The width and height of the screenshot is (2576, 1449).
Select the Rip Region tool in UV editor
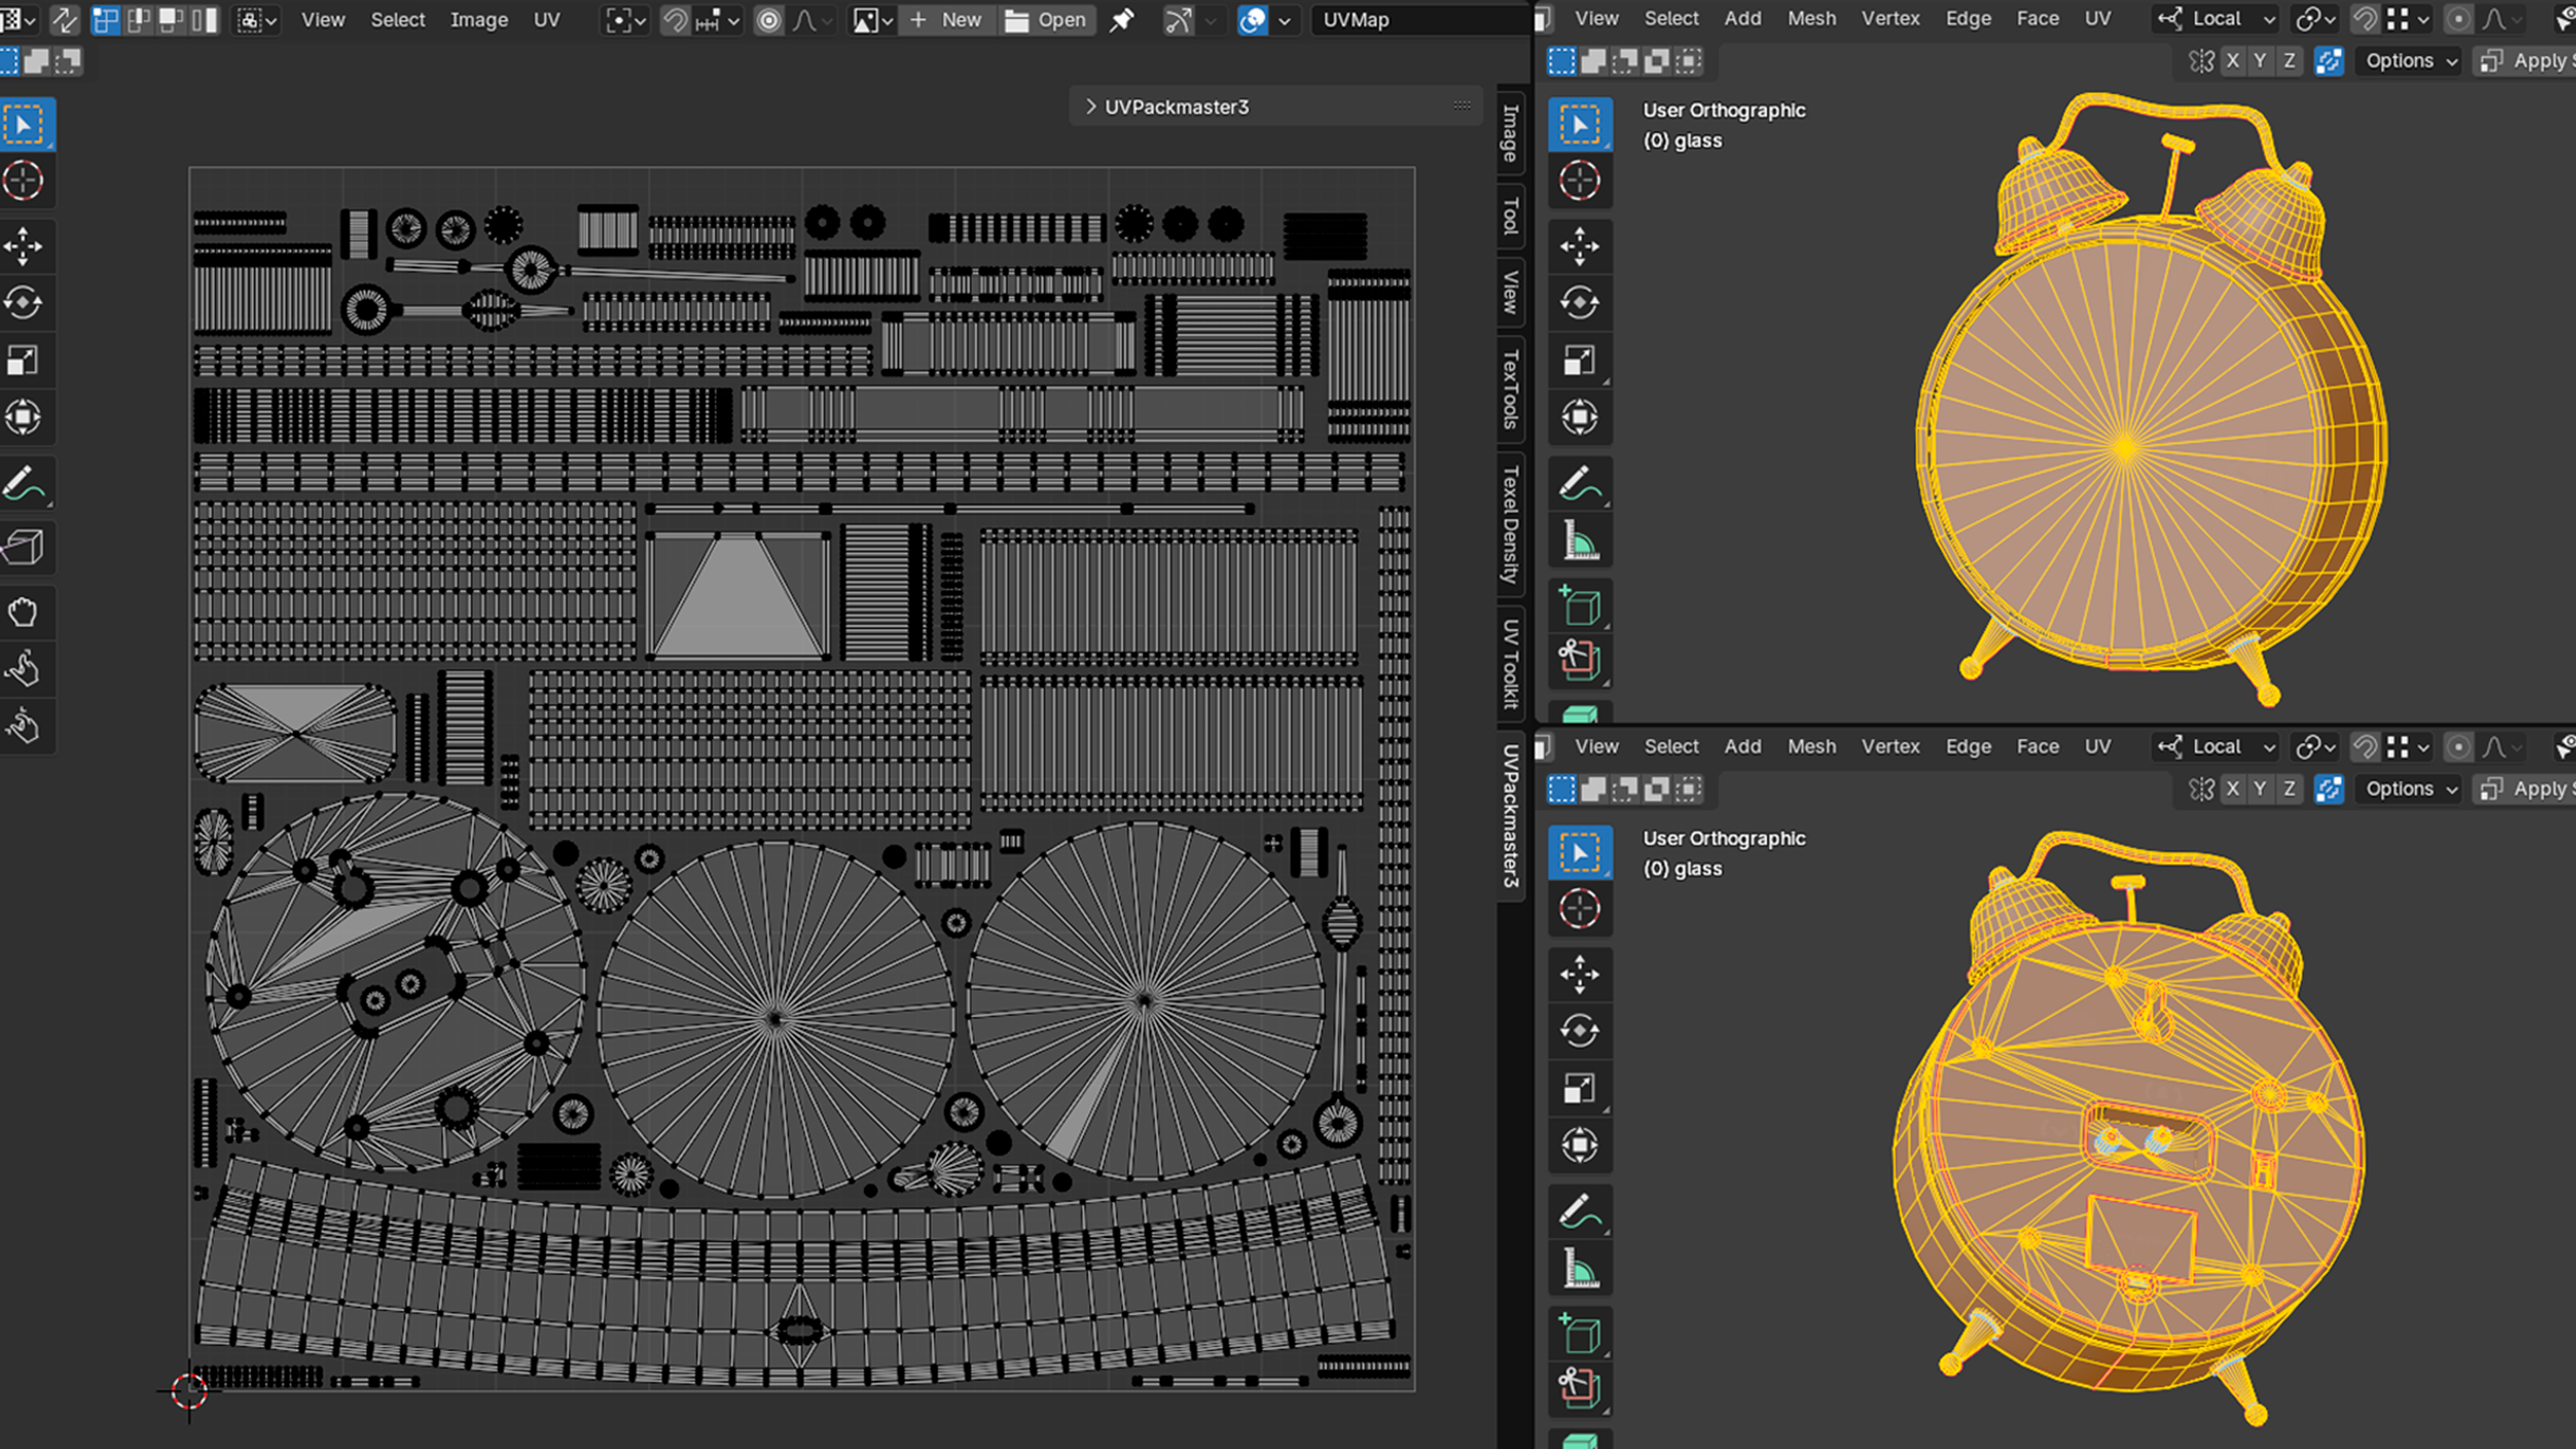point(24,547)
